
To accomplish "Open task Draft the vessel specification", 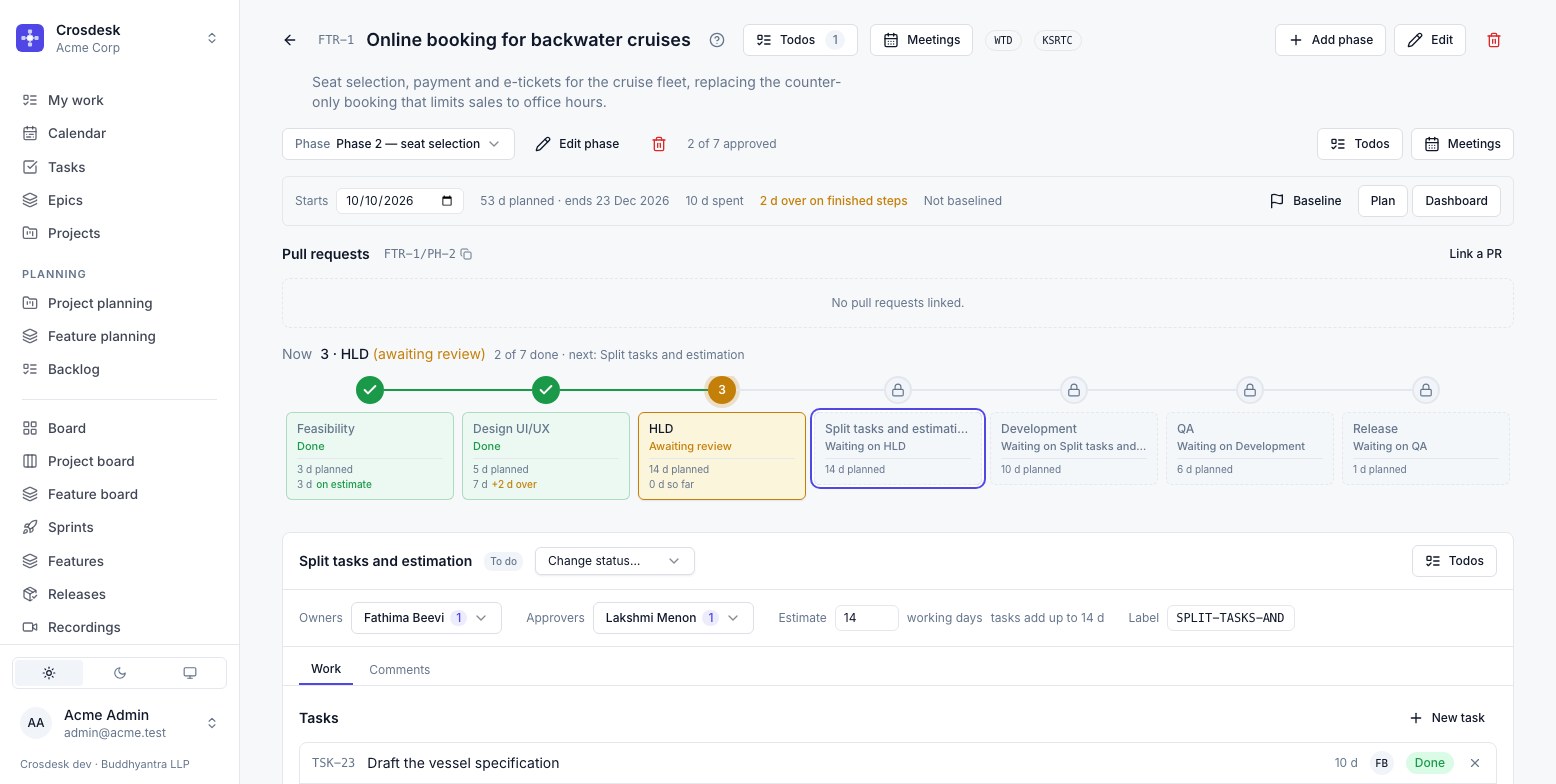I will tap(463, 763).
